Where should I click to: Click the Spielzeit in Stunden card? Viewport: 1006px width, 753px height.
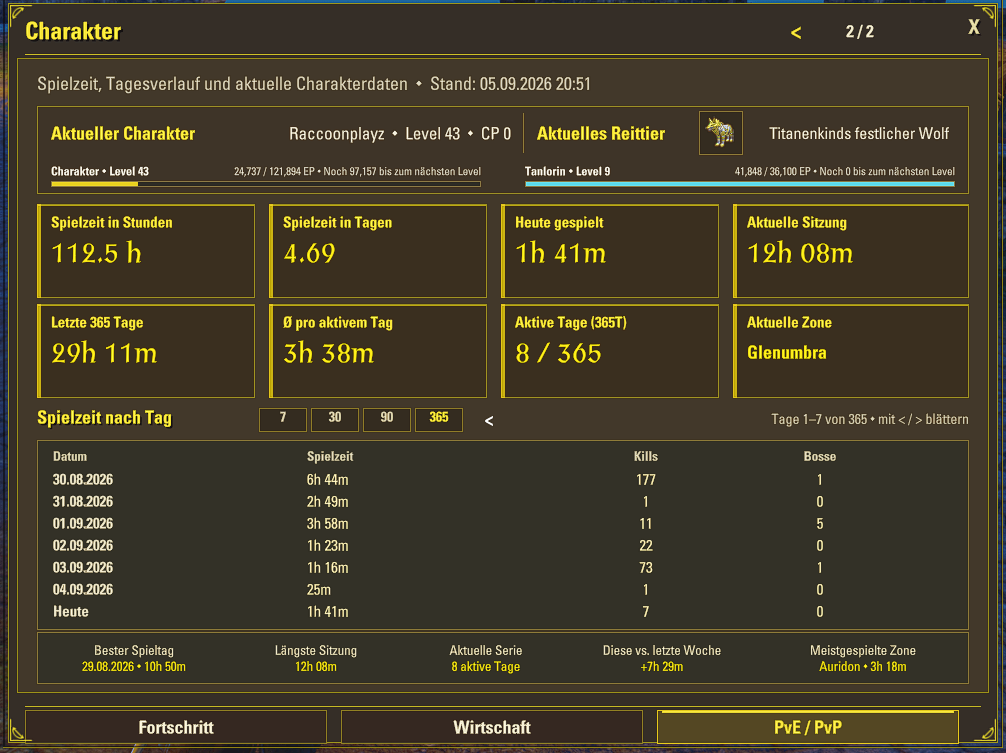(x=146, y=251)
